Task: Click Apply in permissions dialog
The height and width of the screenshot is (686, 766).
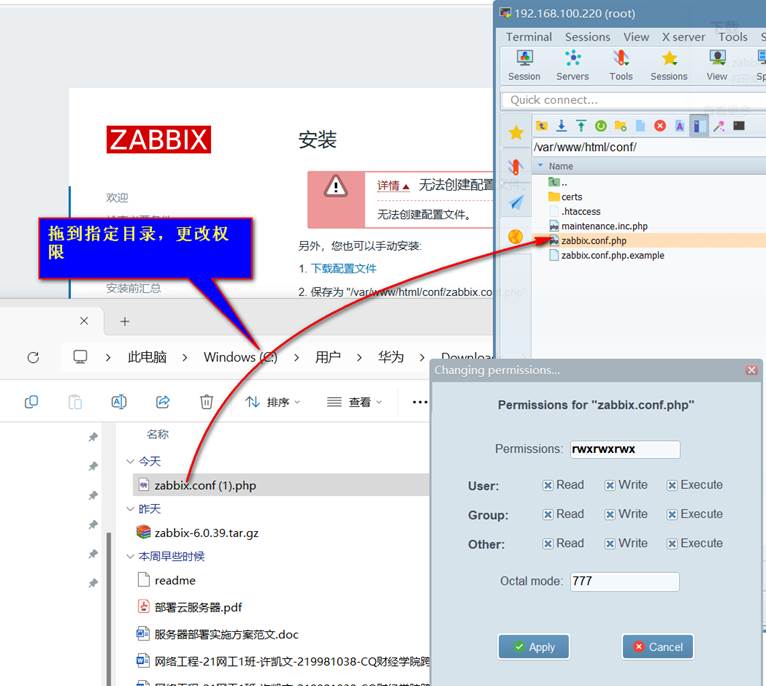Action: (x=534, y=647)
